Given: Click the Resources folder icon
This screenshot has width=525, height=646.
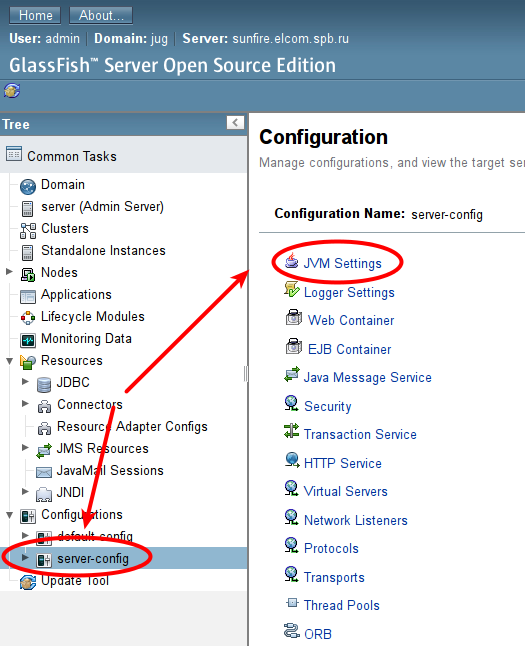Looking at the screenshot, I should coord(28,362).
